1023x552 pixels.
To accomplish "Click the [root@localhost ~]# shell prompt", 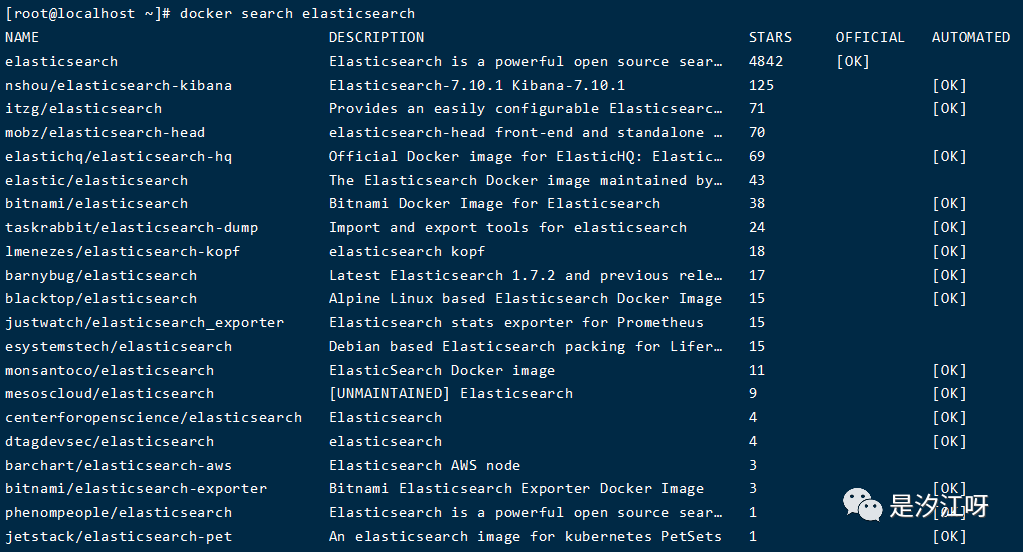I will pyautogui.click(x=88, y=13).
